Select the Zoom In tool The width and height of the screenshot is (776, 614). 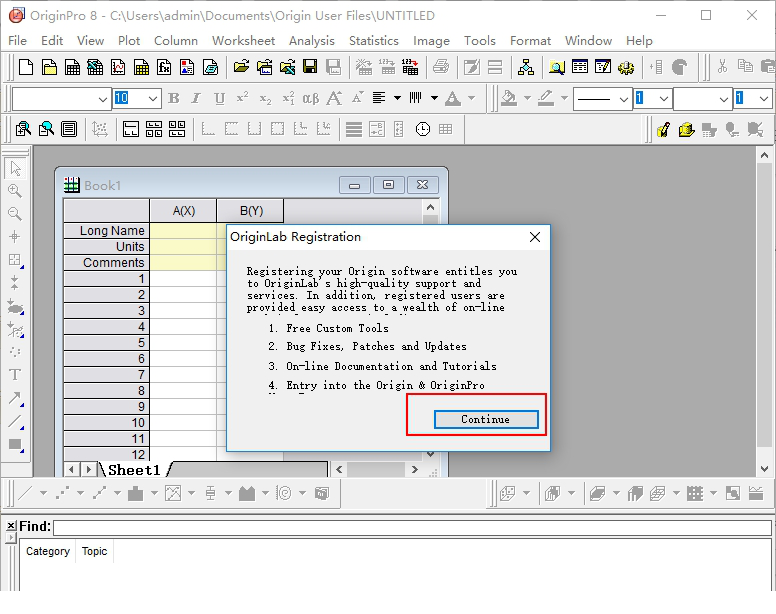(15, 191)
